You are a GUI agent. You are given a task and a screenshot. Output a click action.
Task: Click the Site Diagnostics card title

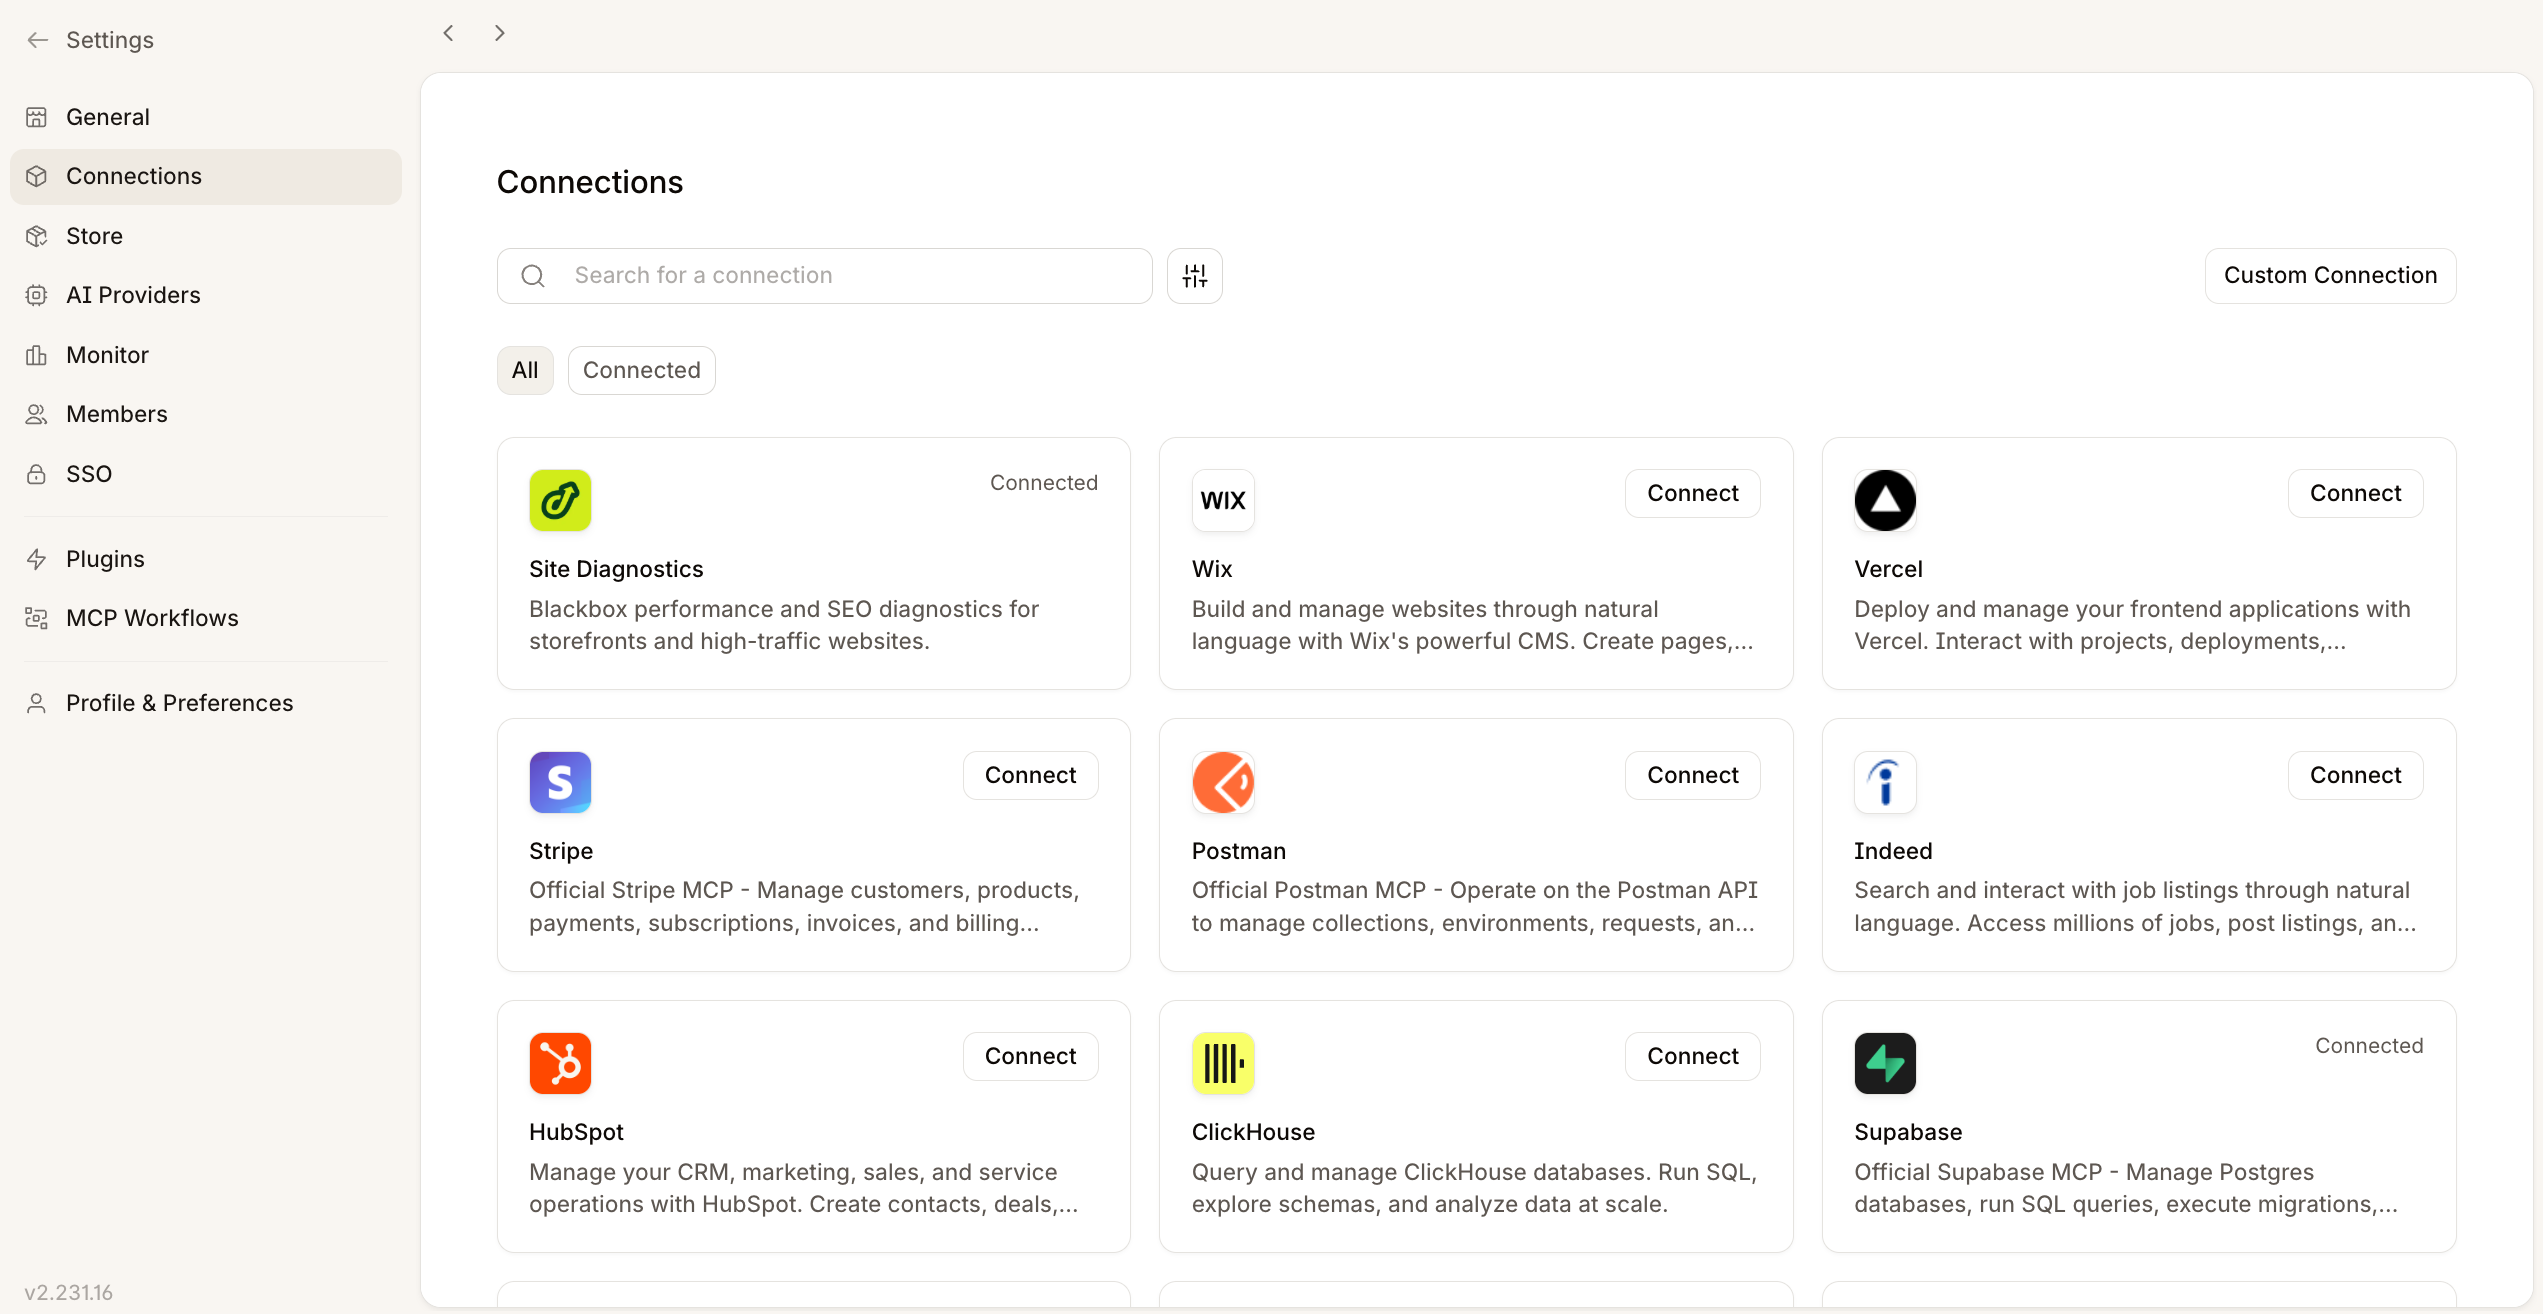click(x=616, y=569)
